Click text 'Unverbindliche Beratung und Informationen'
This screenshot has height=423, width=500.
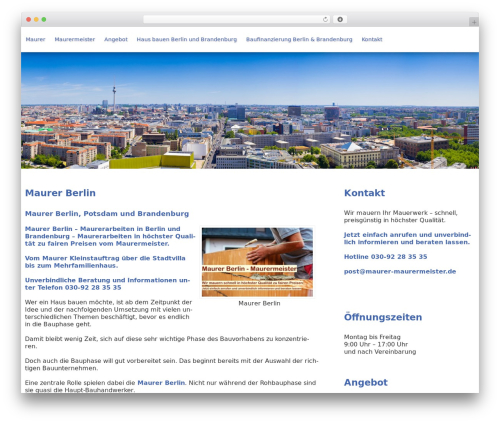(102, 280)
